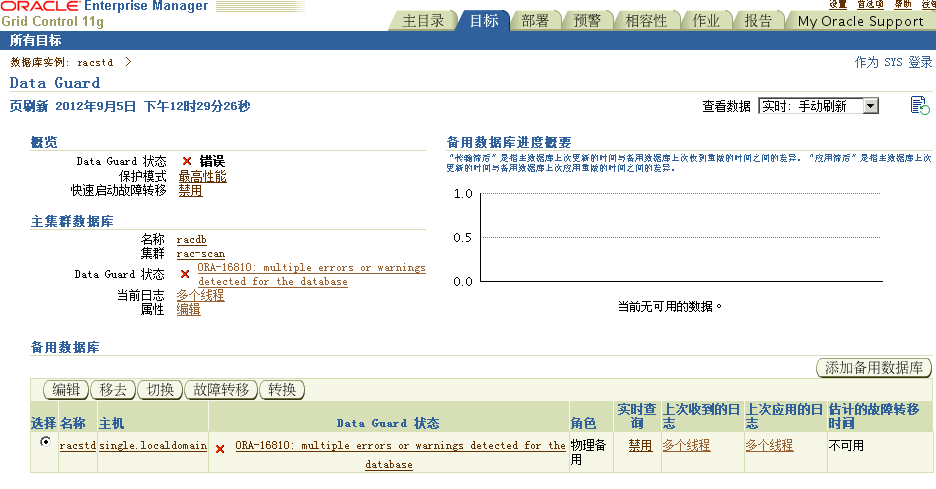Screen dimensions: 936x489
Task: Click the 编辑 properties link
Action: [x=188, y=309]
